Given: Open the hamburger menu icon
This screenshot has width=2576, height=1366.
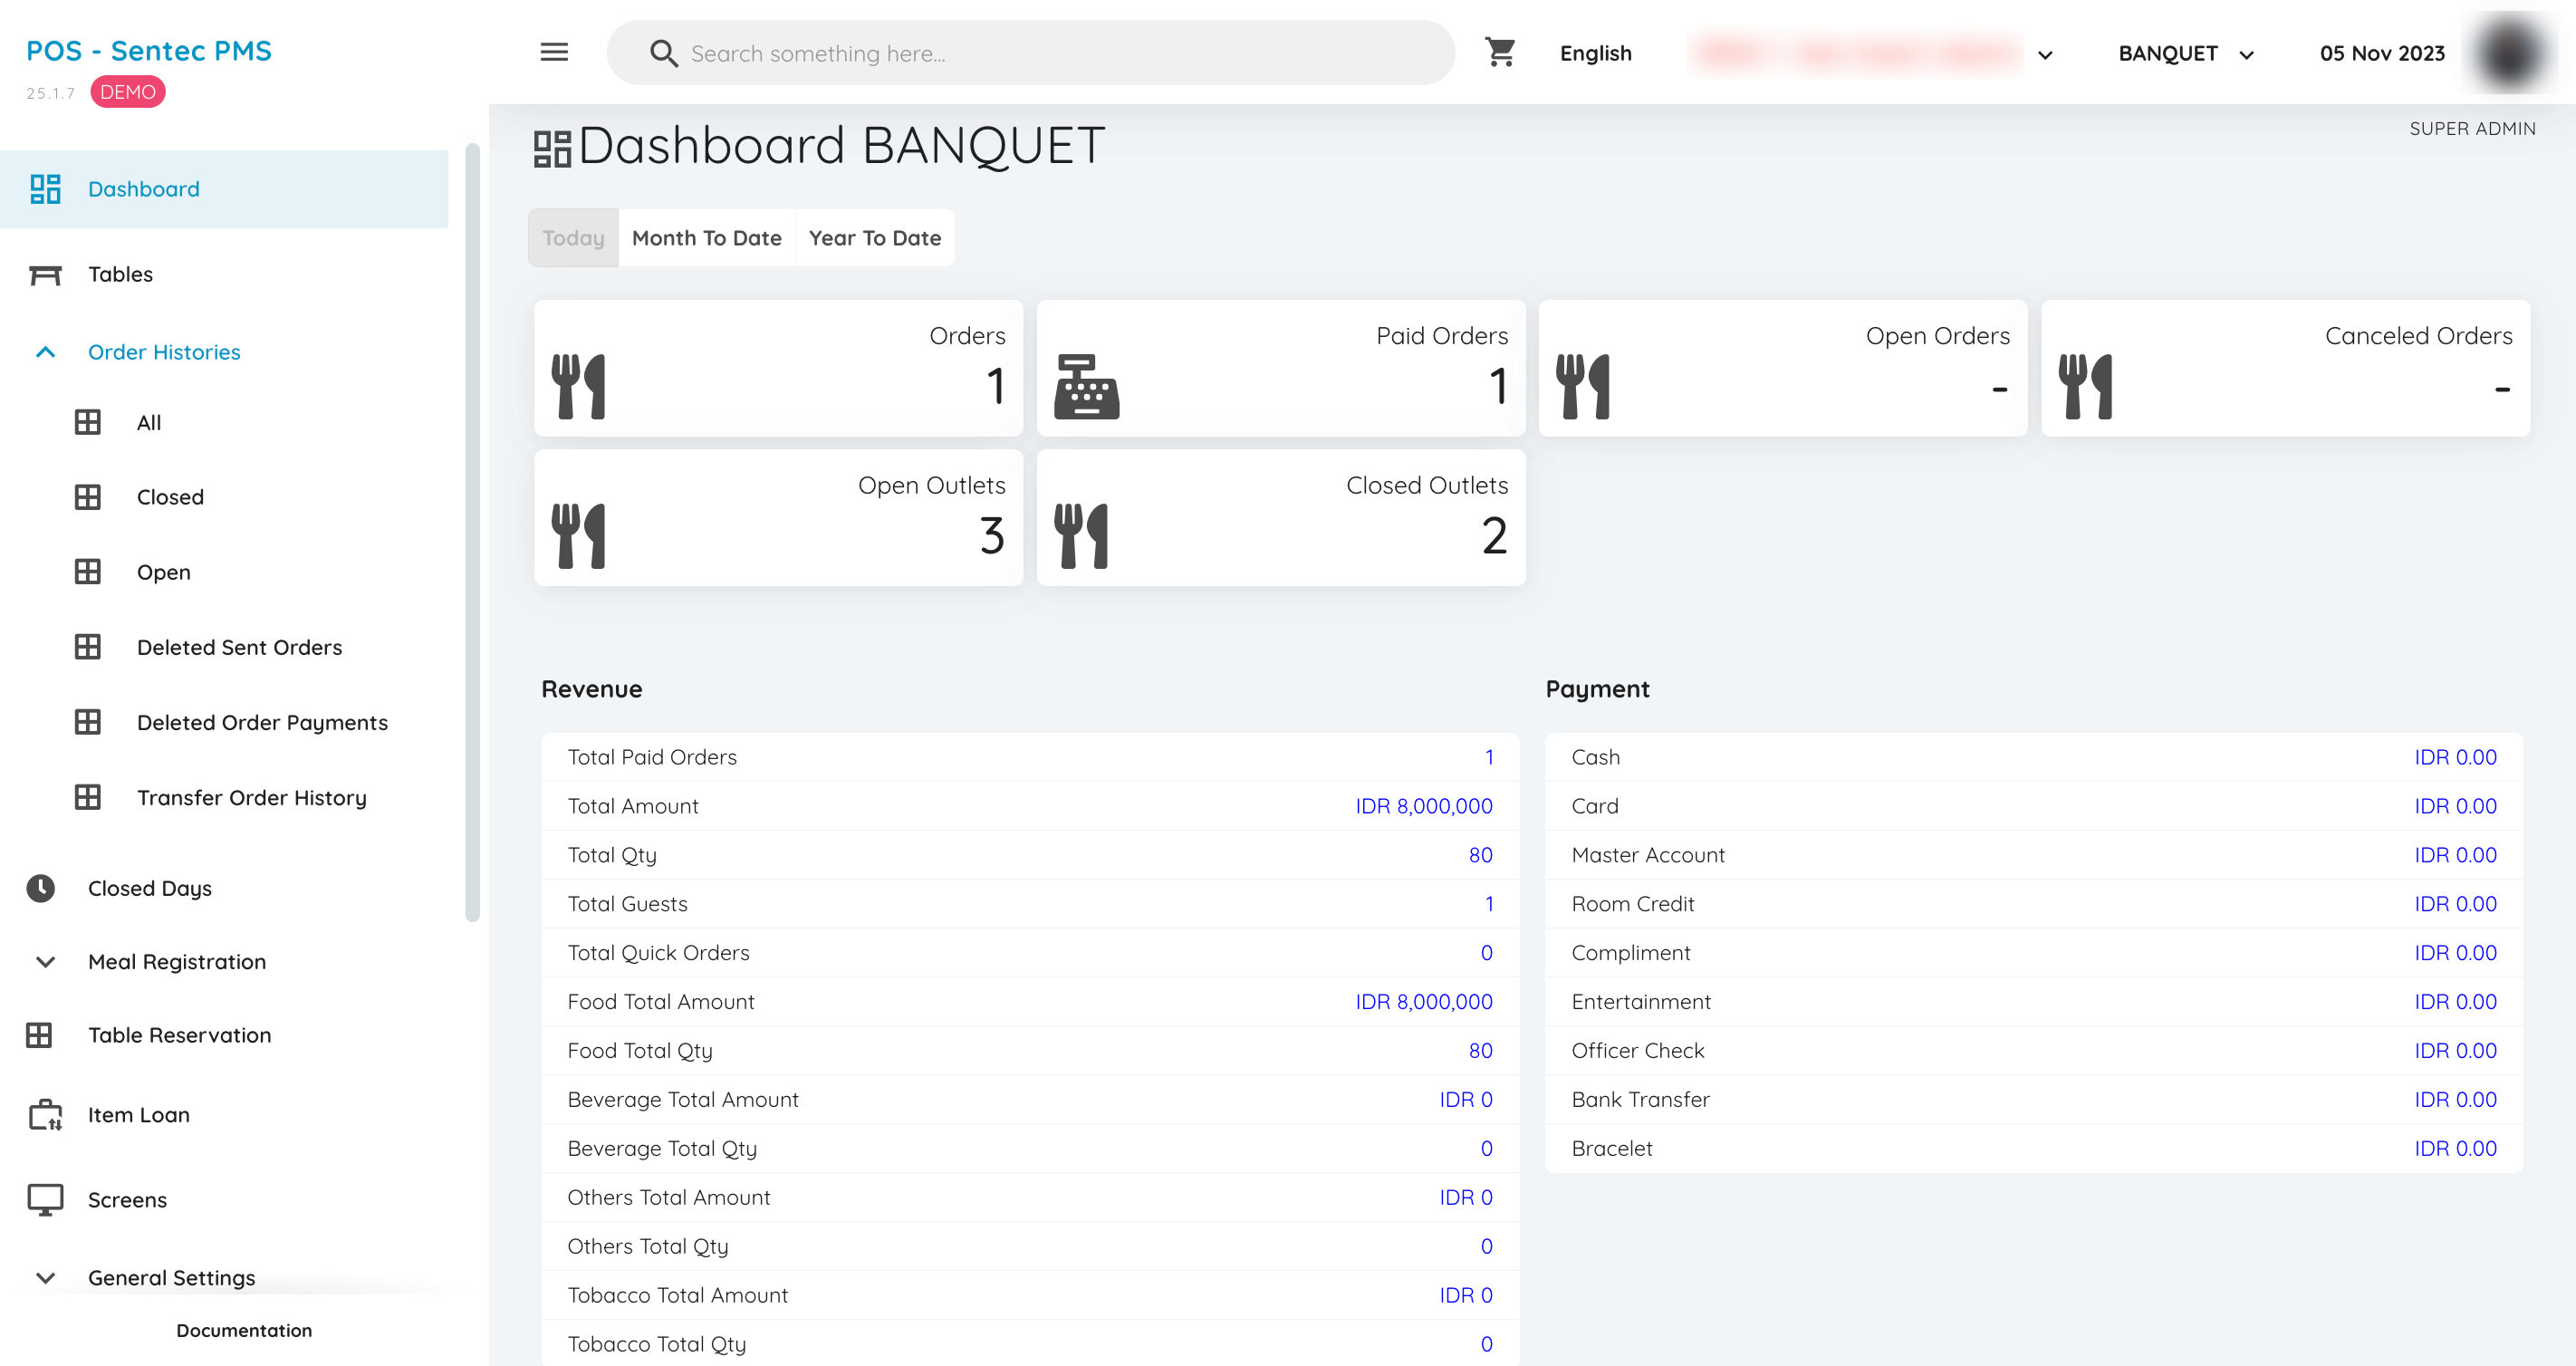Looking at the screenshot, I should [x=554, y=52].
